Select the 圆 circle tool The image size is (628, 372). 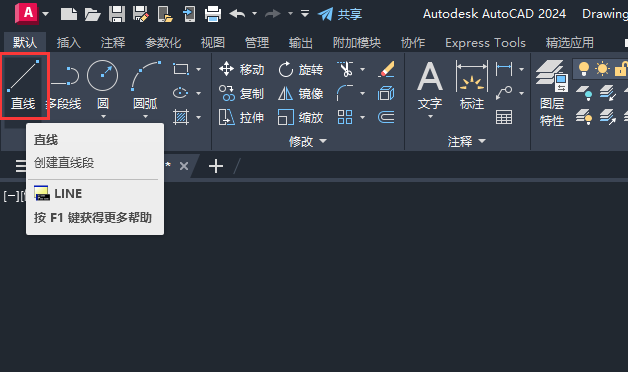point(103,84)
